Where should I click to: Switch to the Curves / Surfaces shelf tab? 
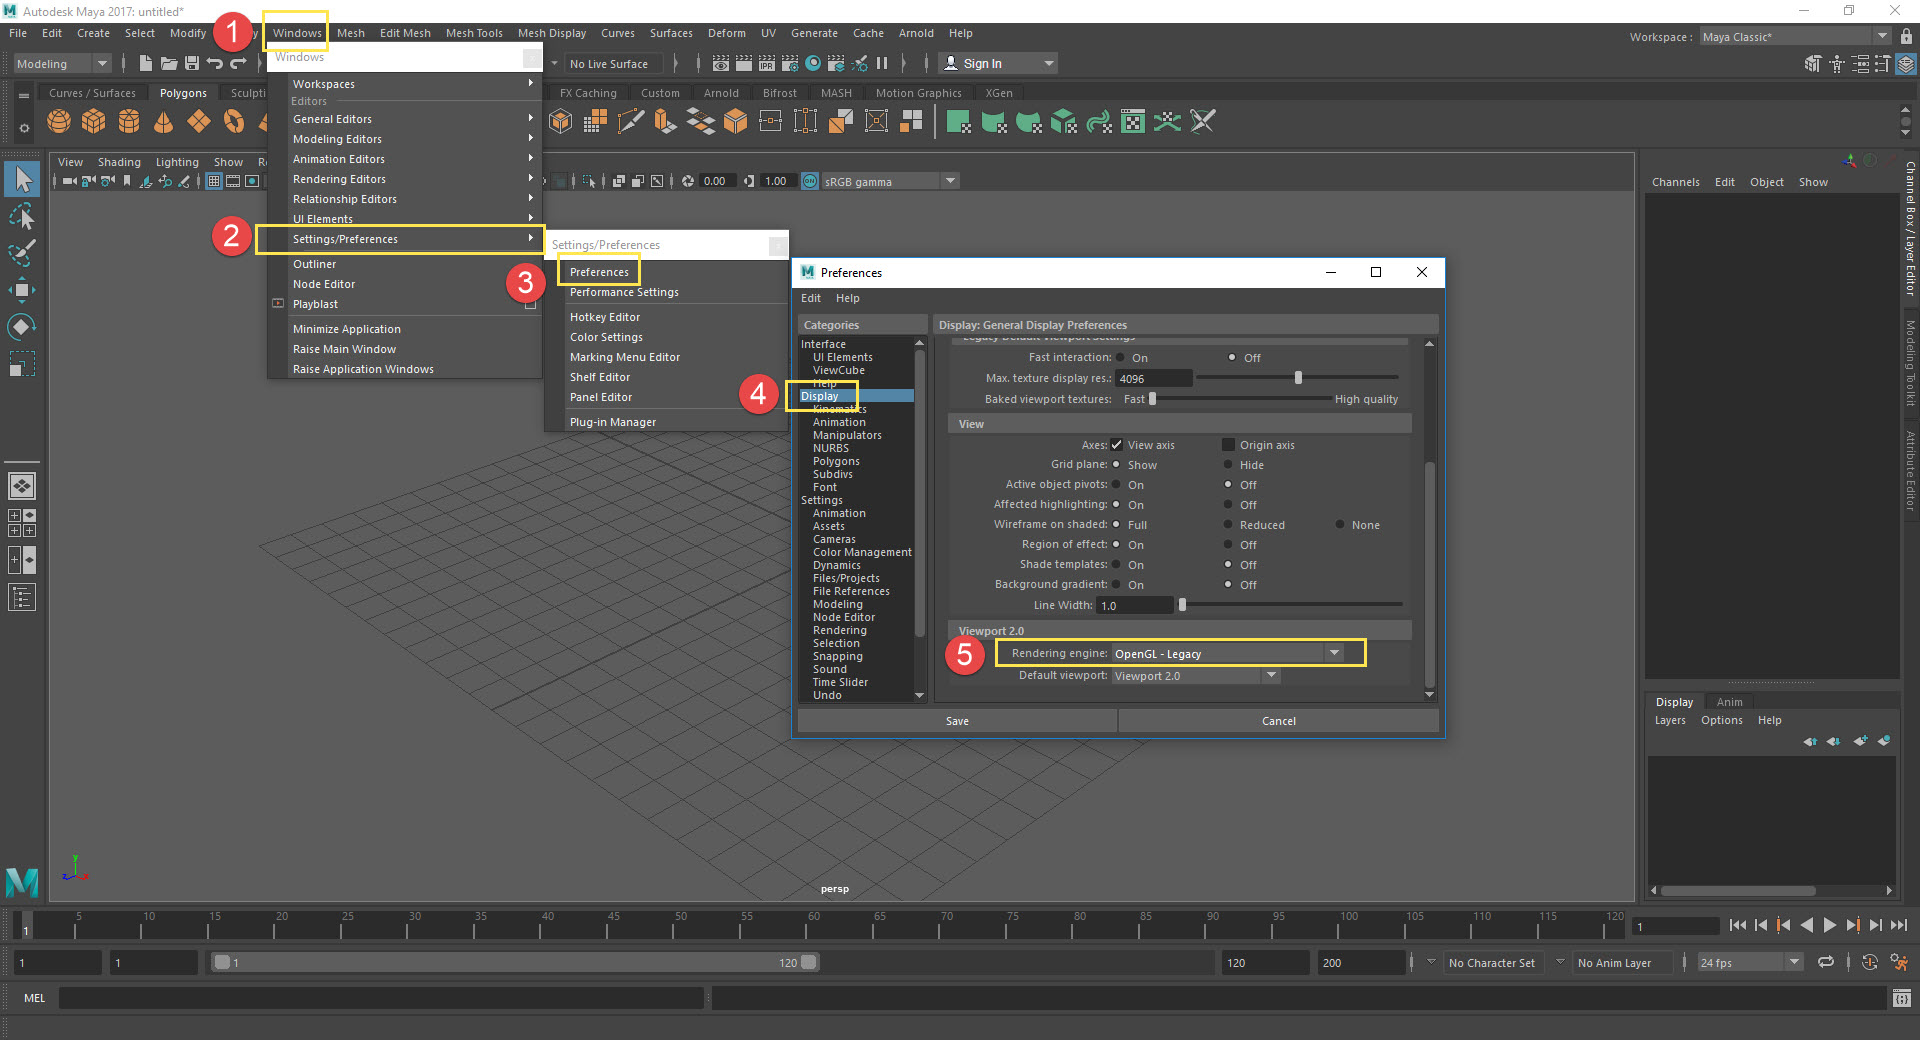point(92,92)
